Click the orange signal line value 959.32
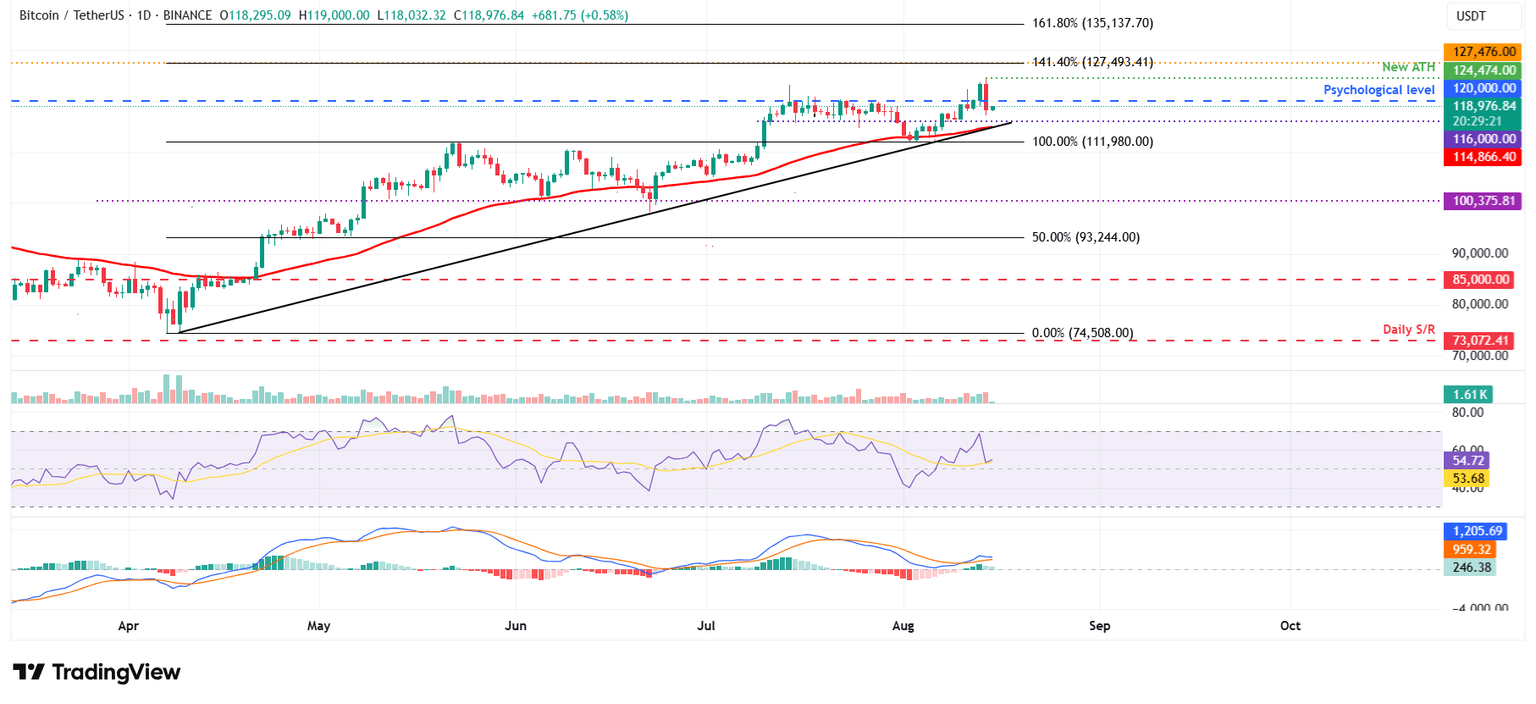Image resolution: width=1536 pixels, height=704 pixels. (x=1465, y=550)
